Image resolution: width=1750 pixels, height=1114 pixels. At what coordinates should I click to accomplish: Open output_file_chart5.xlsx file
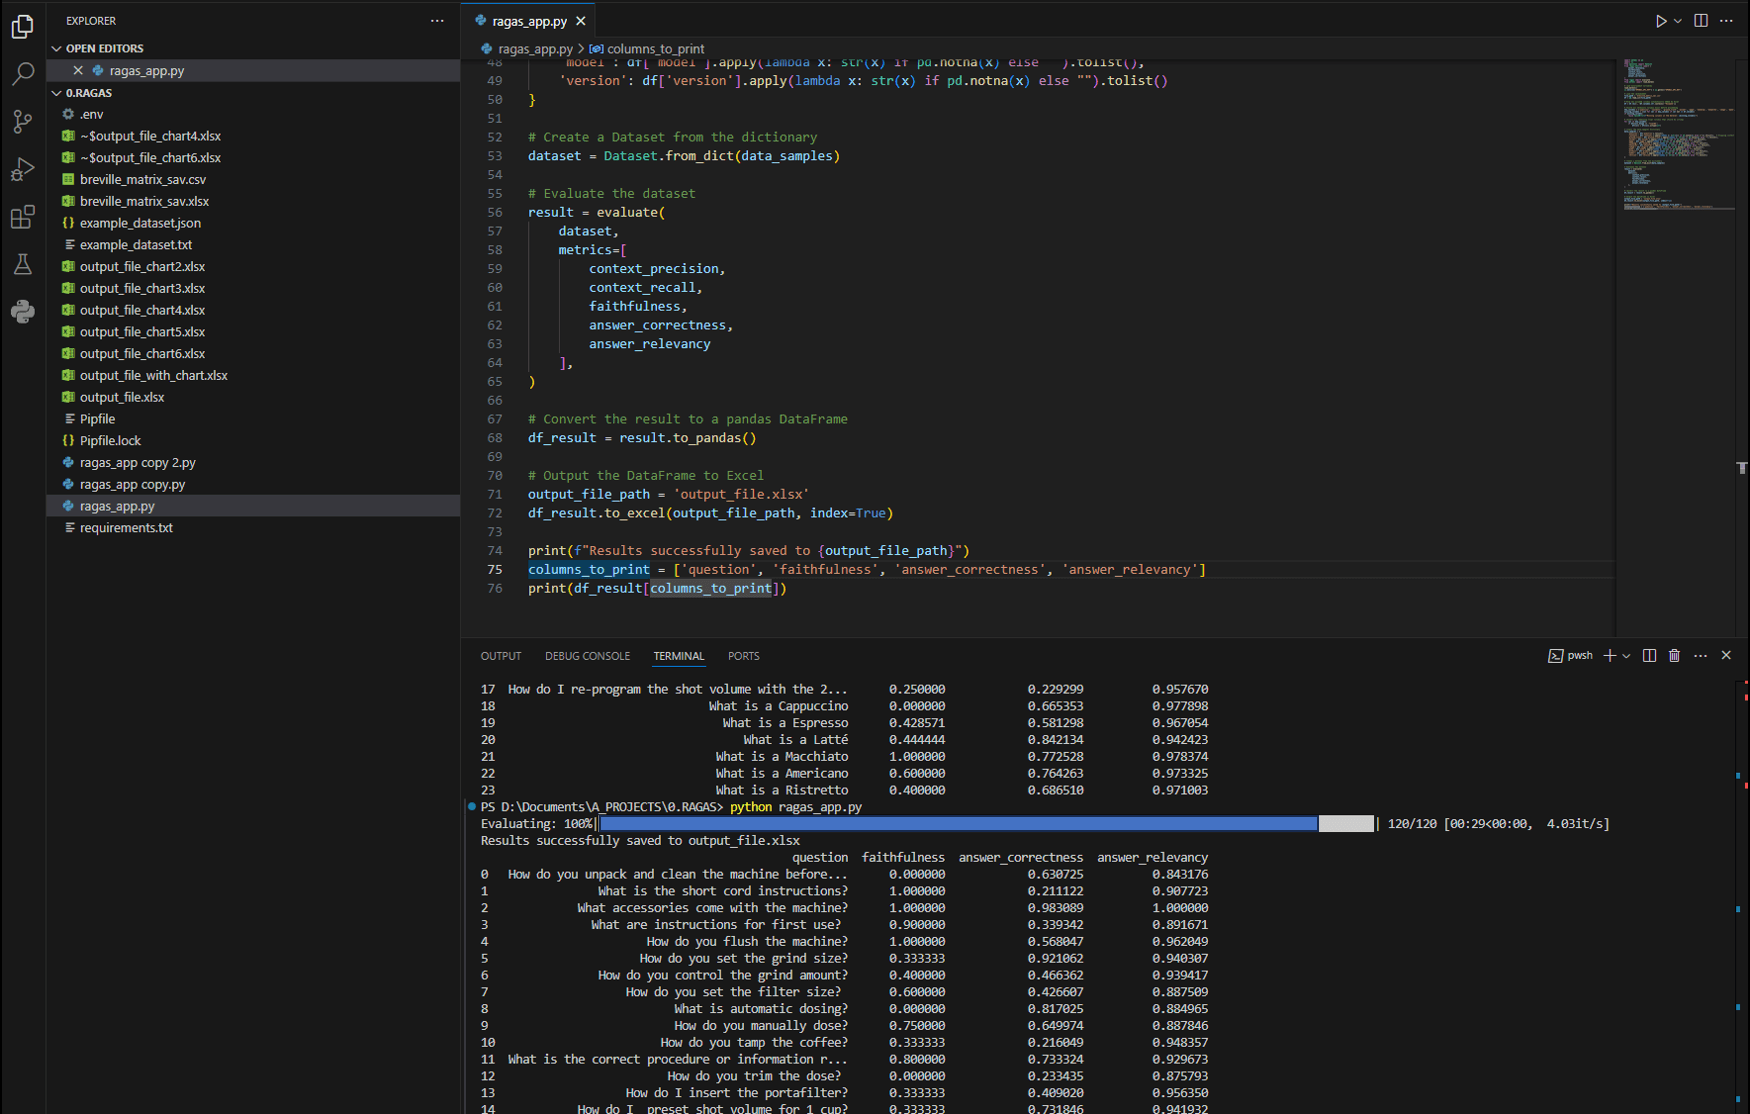[254, 332]
